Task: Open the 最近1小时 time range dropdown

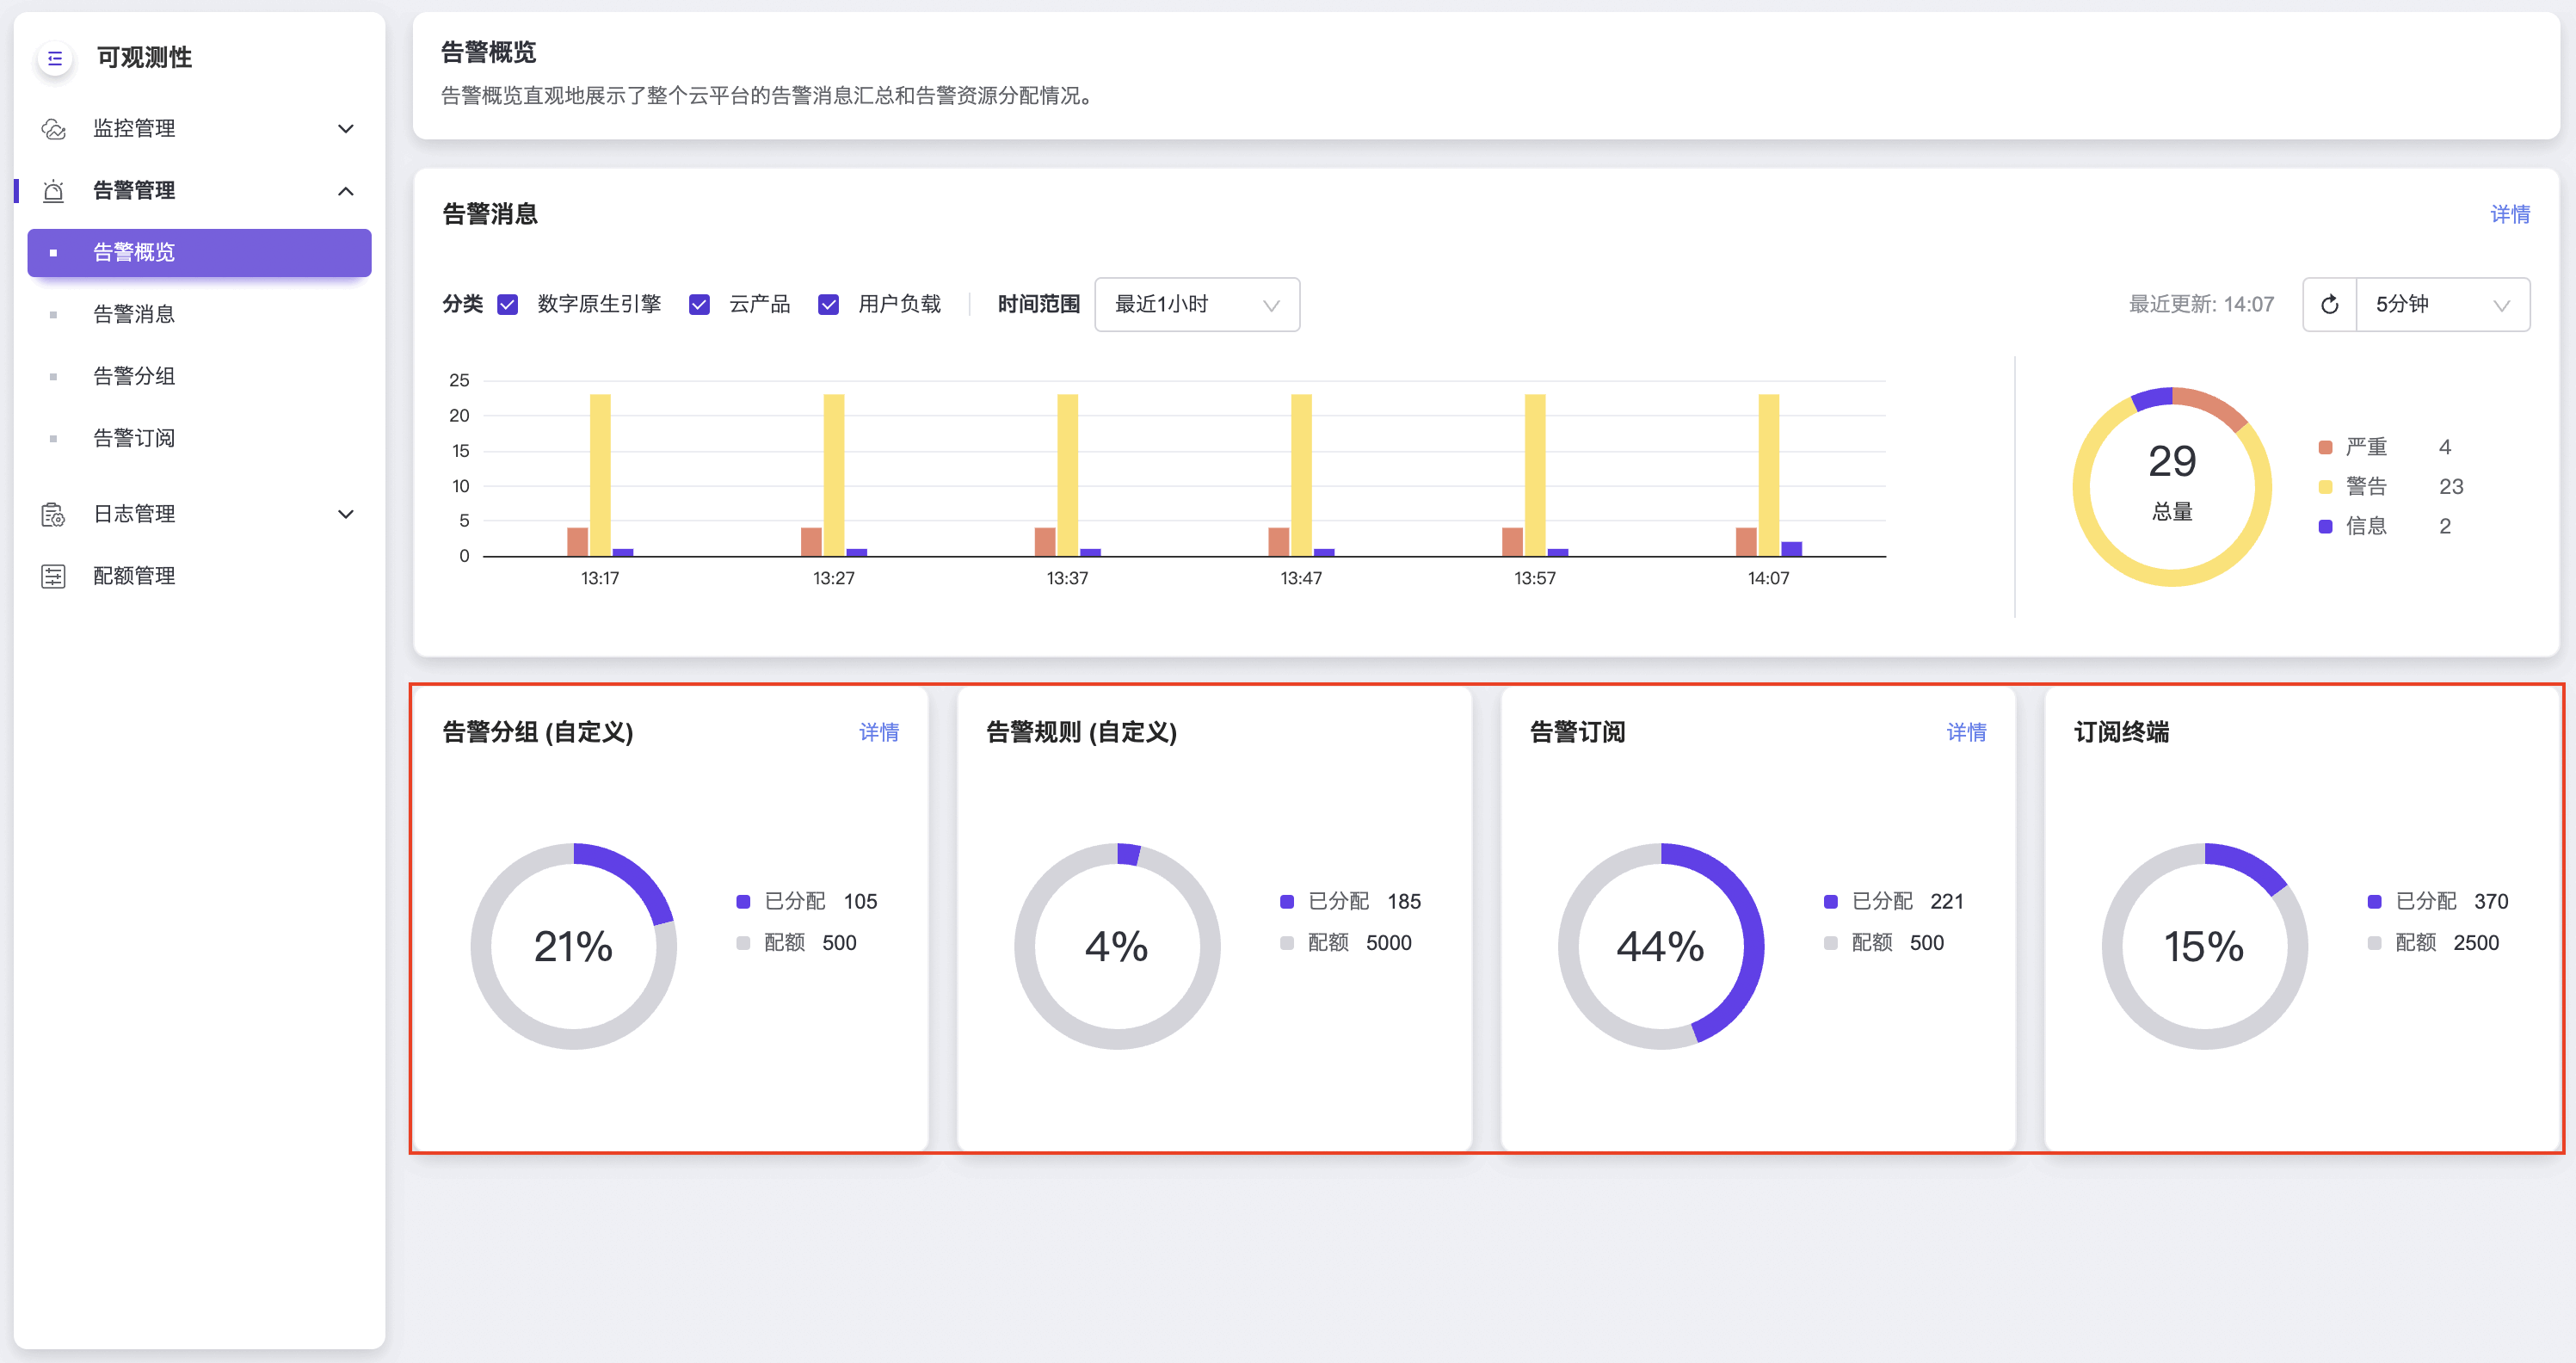Action: click(x=1196, y=305)
